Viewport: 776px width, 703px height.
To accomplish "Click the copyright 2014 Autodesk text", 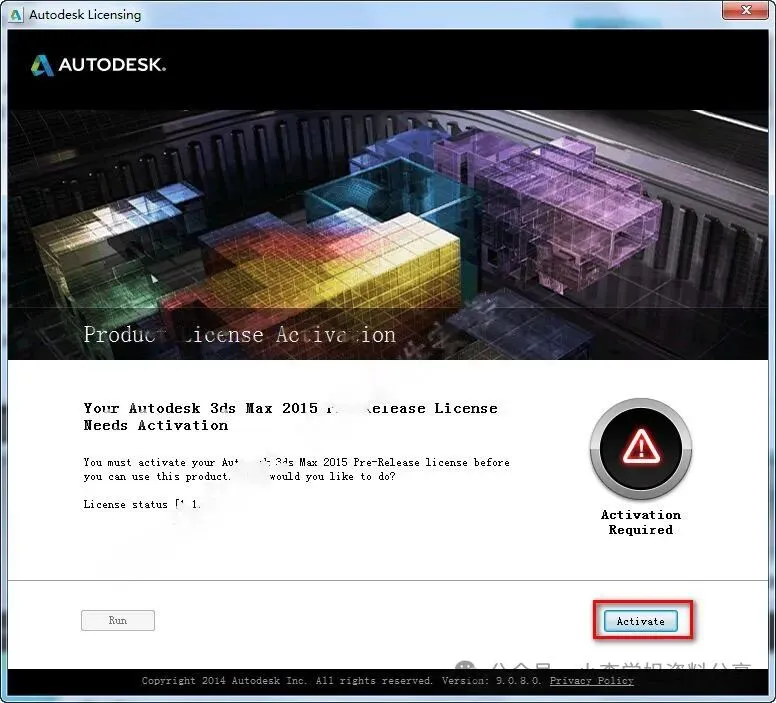I will pos(287,681).
